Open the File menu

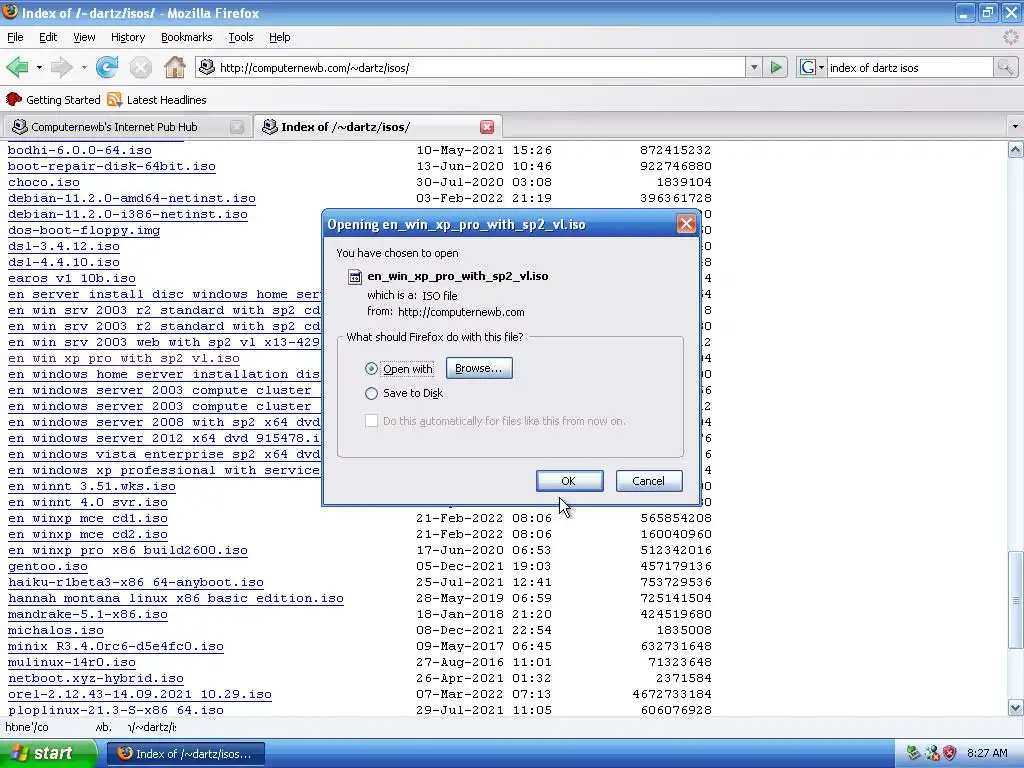pyautogui.click(x=15, y=37)
